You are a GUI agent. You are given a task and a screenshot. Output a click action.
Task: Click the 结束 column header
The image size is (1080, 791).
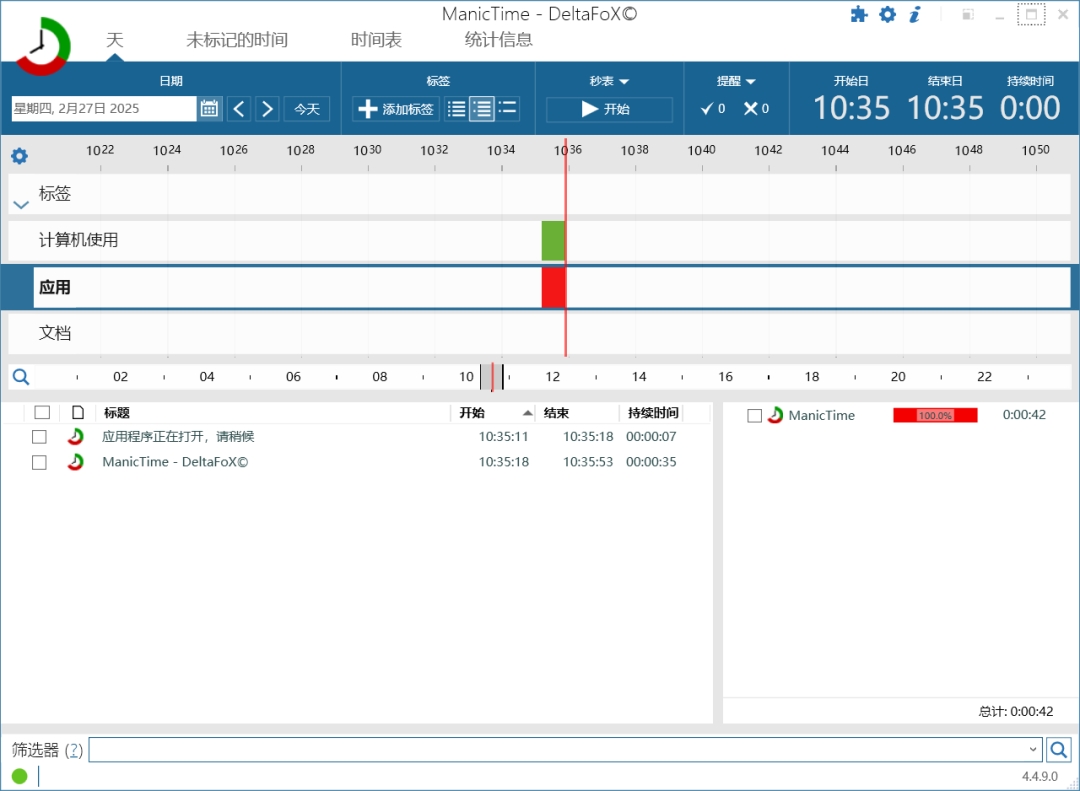(577, 413)
